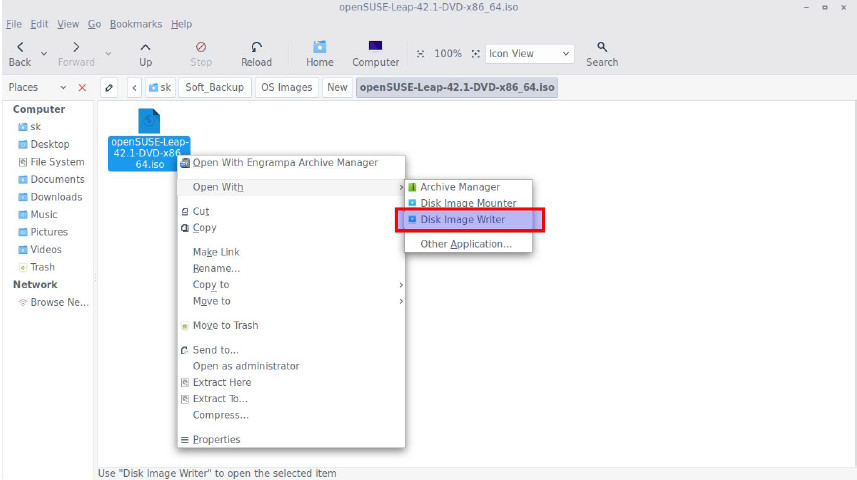The width and height of the screenshot is (857, 480).
Task: Choose Send to in context menu
Action: pos(291,350)
